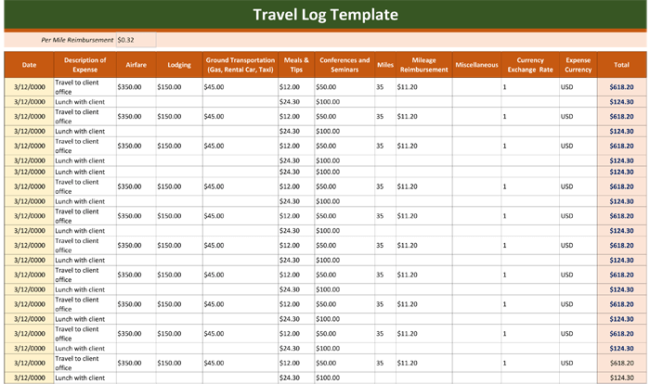The image size is (650, 384).
Task: Click the Miscellaneous column header
Action: click(x=477, y=65)
